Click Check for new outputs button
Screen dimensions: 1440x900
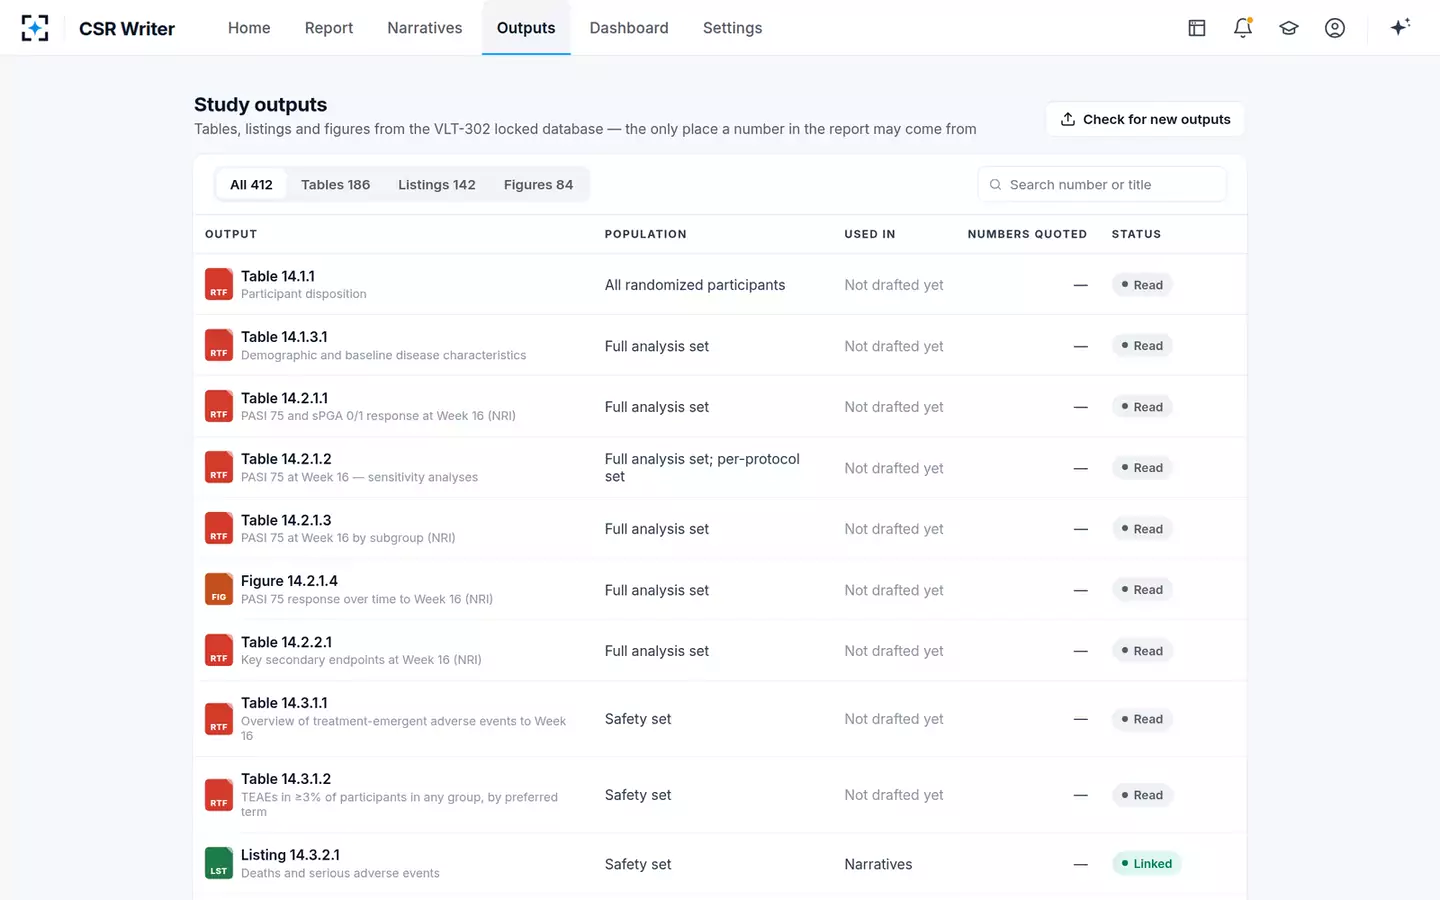(x=1145, y=119)
